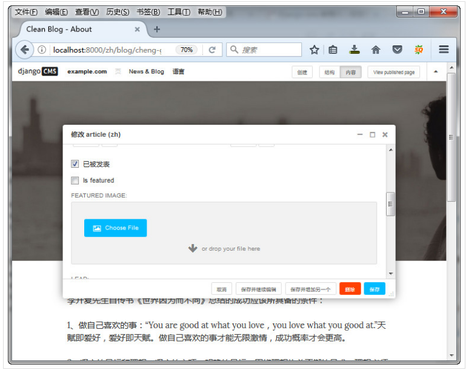Click the 保存并增加另一个 button
The height and width of the screenshot is (370, 466).
(x=310, y=289)
